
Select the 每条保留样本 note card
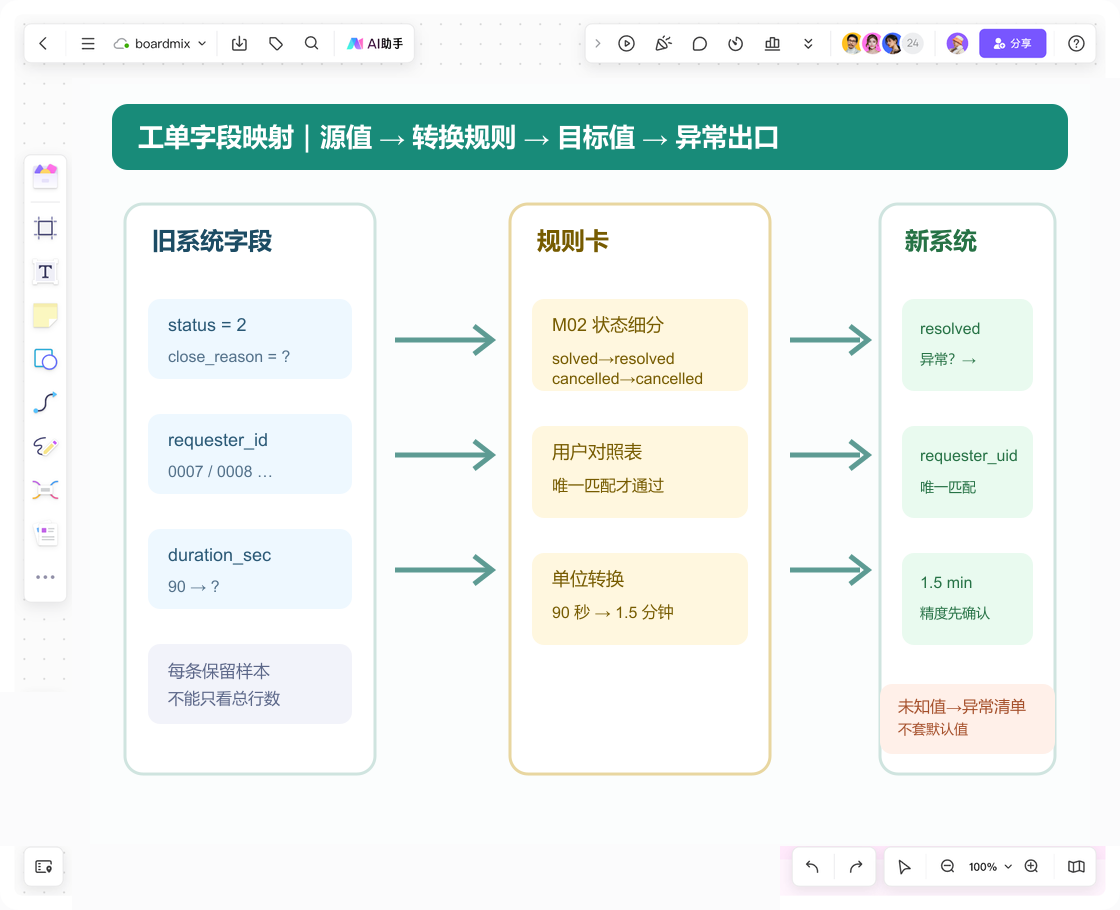pos(250,684)
